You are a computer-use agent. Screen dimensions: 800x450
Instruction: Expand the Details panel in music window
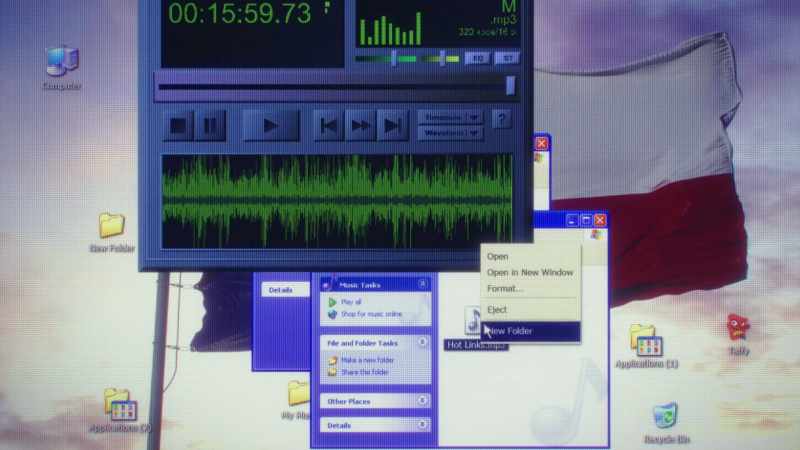(422, 424)
